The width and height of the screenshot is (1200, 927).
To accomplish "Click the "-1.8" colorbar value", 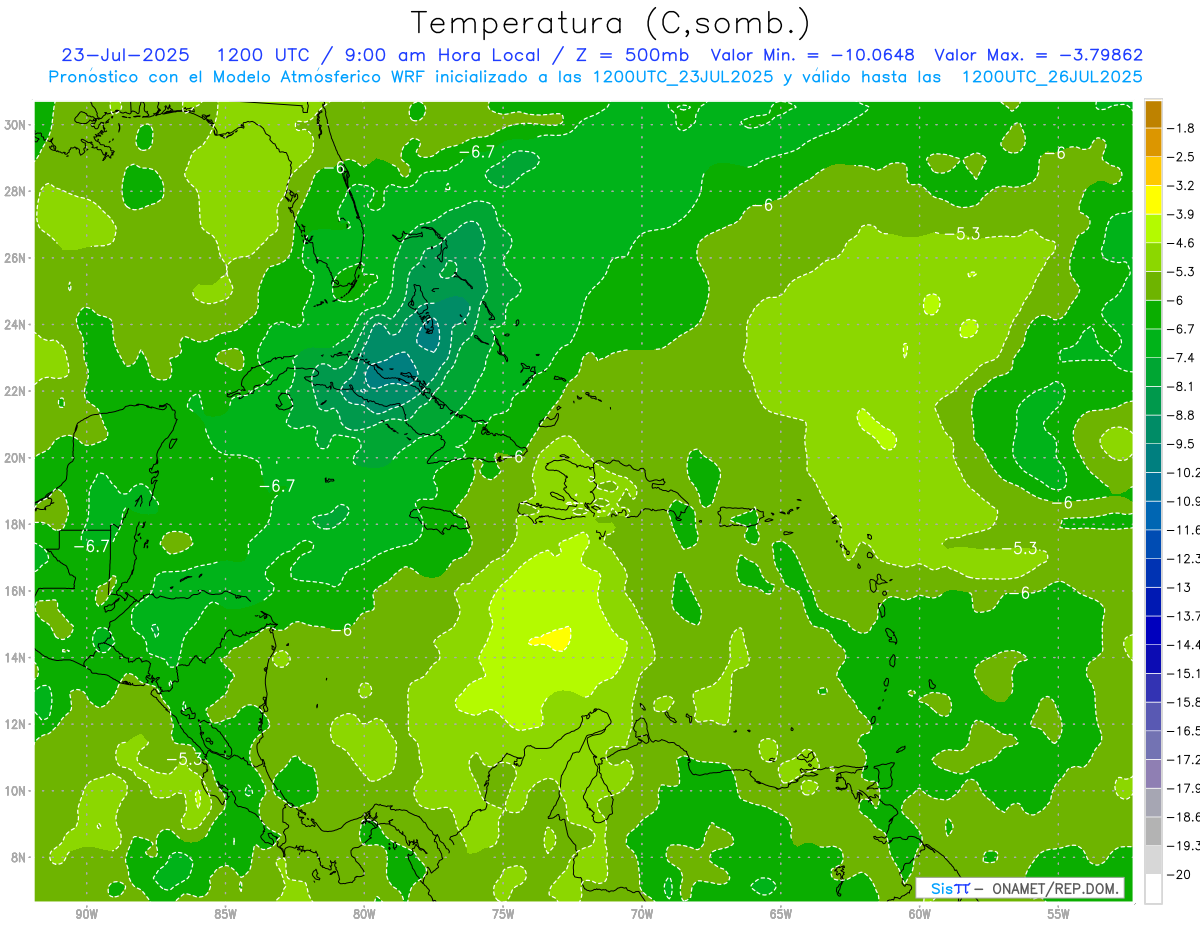I will [1181, 128].
